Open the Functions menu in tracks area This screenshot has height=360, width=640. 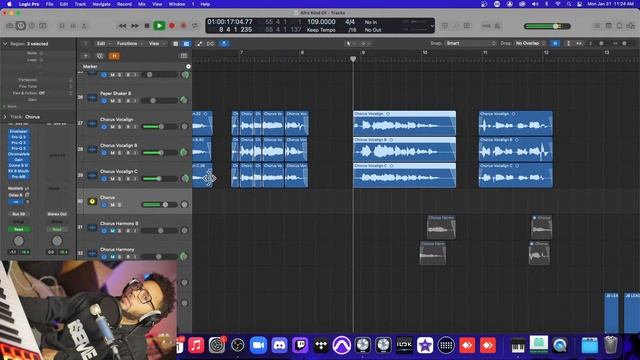(x=129, y=43)
